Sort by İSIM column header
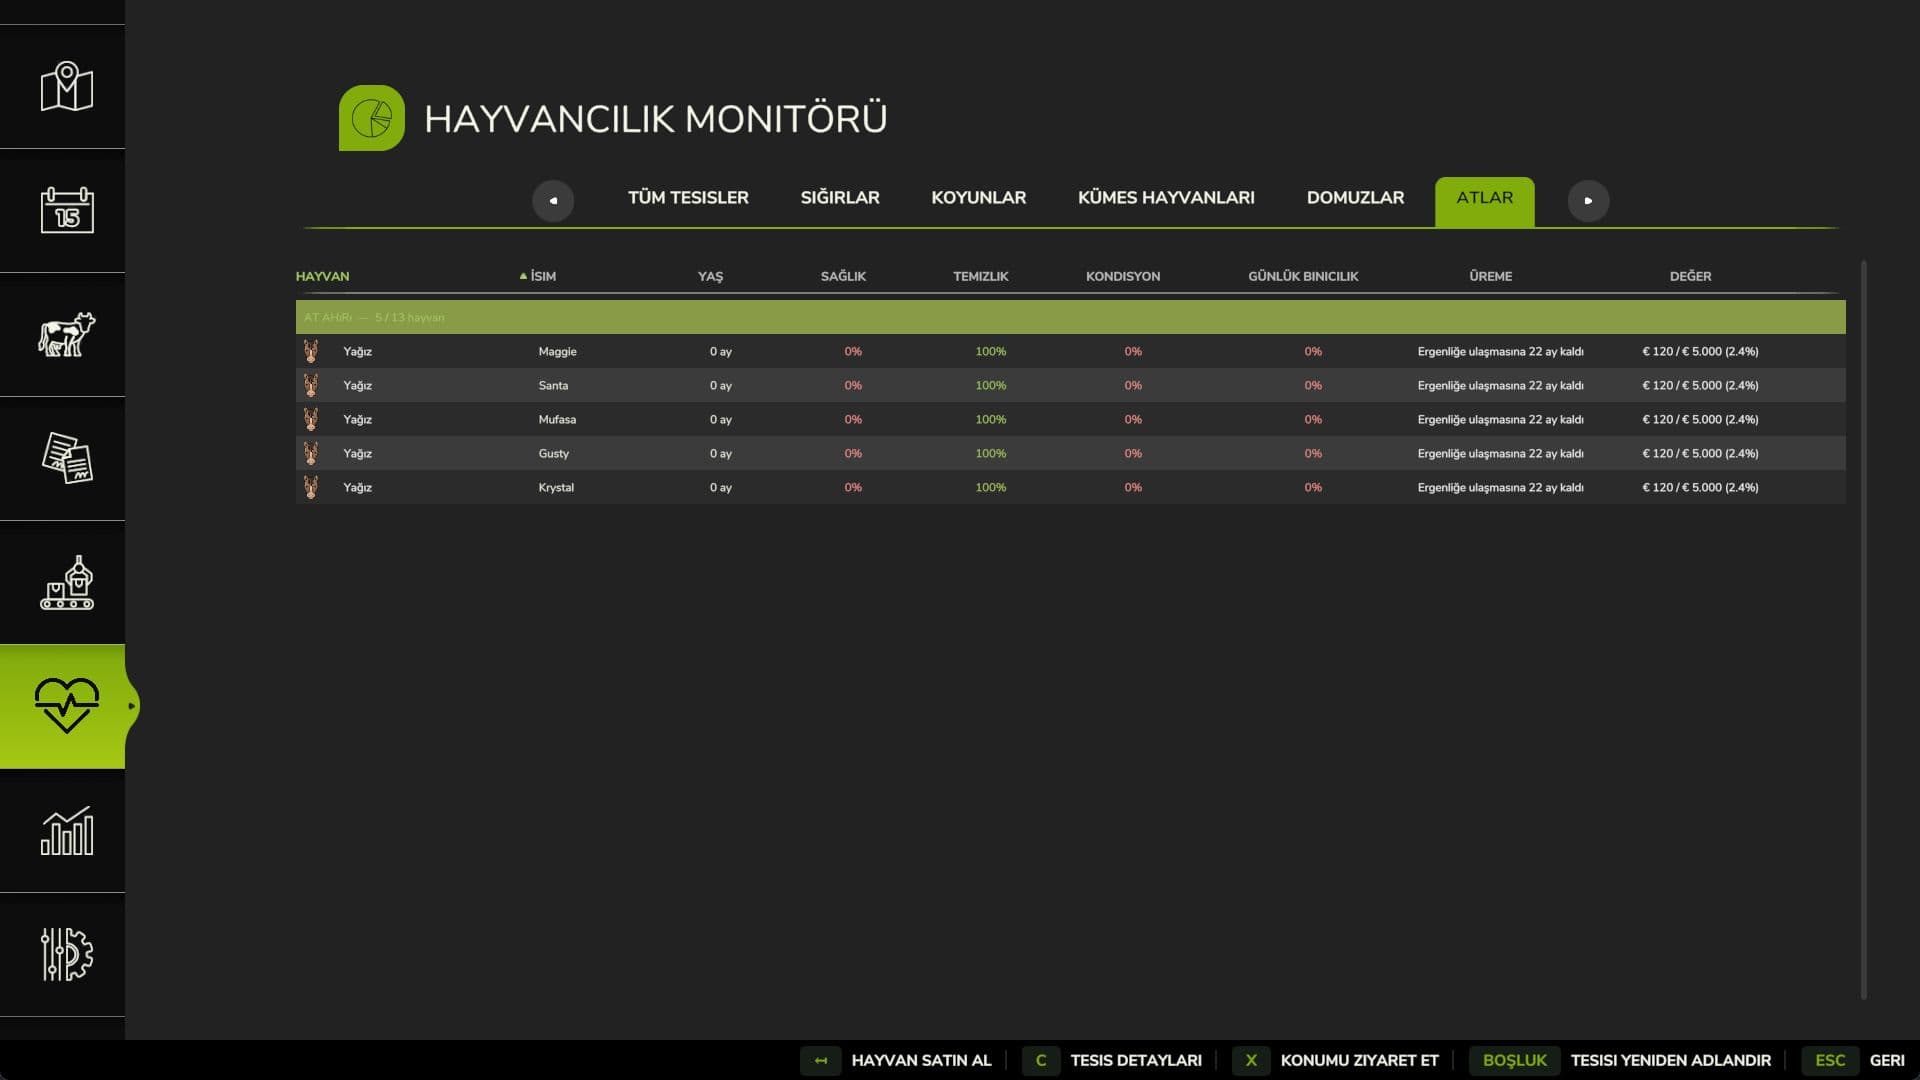This screenshot has width=1920, height=1080. coord(543,276)
